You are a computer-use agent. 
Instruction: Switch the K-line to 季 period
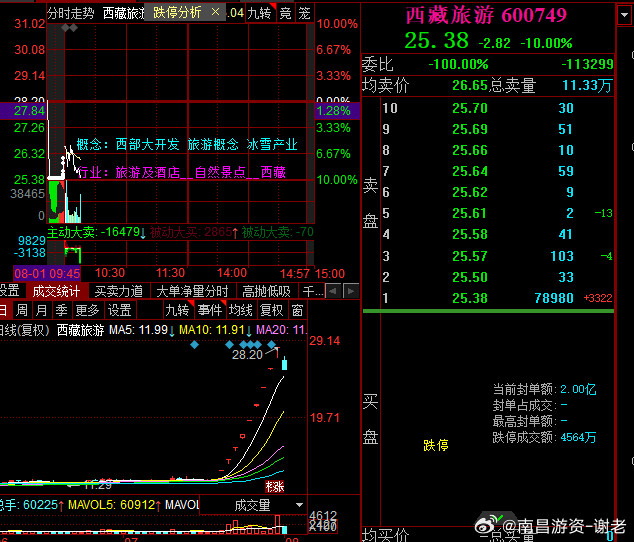[61, 310]
